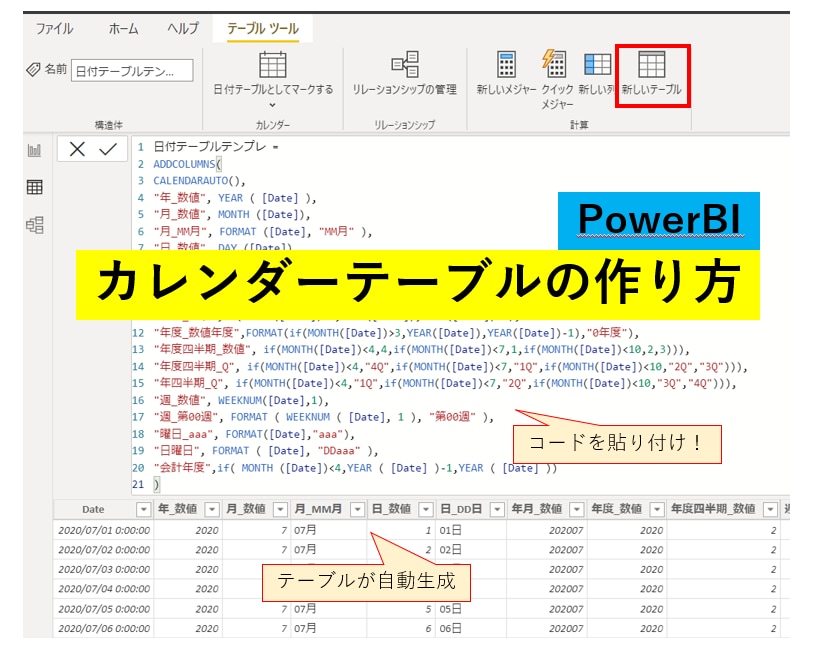
Task: Select the テーブル ツール ribbon tab
Action: (263, 29)
